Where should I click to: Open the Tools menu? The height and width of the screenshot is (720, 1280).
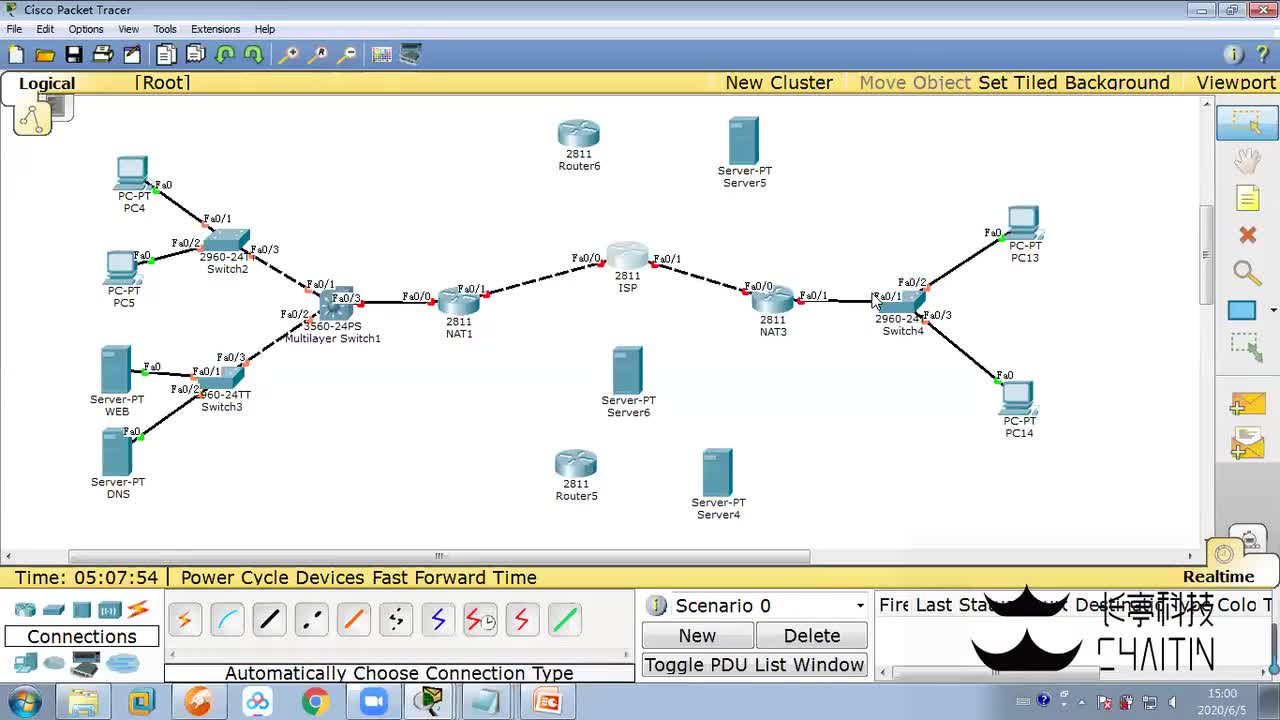click(x=165, y=29)
